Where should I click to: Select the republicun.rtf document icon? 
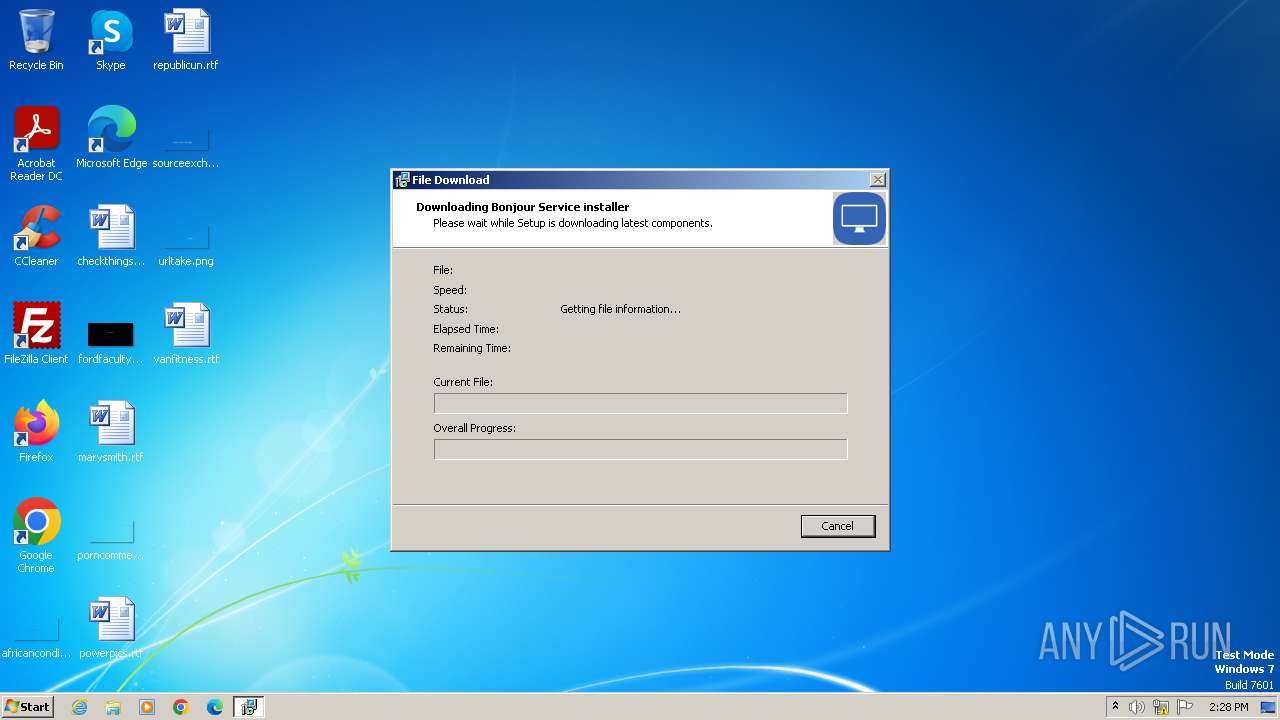(x=186, y=40)
